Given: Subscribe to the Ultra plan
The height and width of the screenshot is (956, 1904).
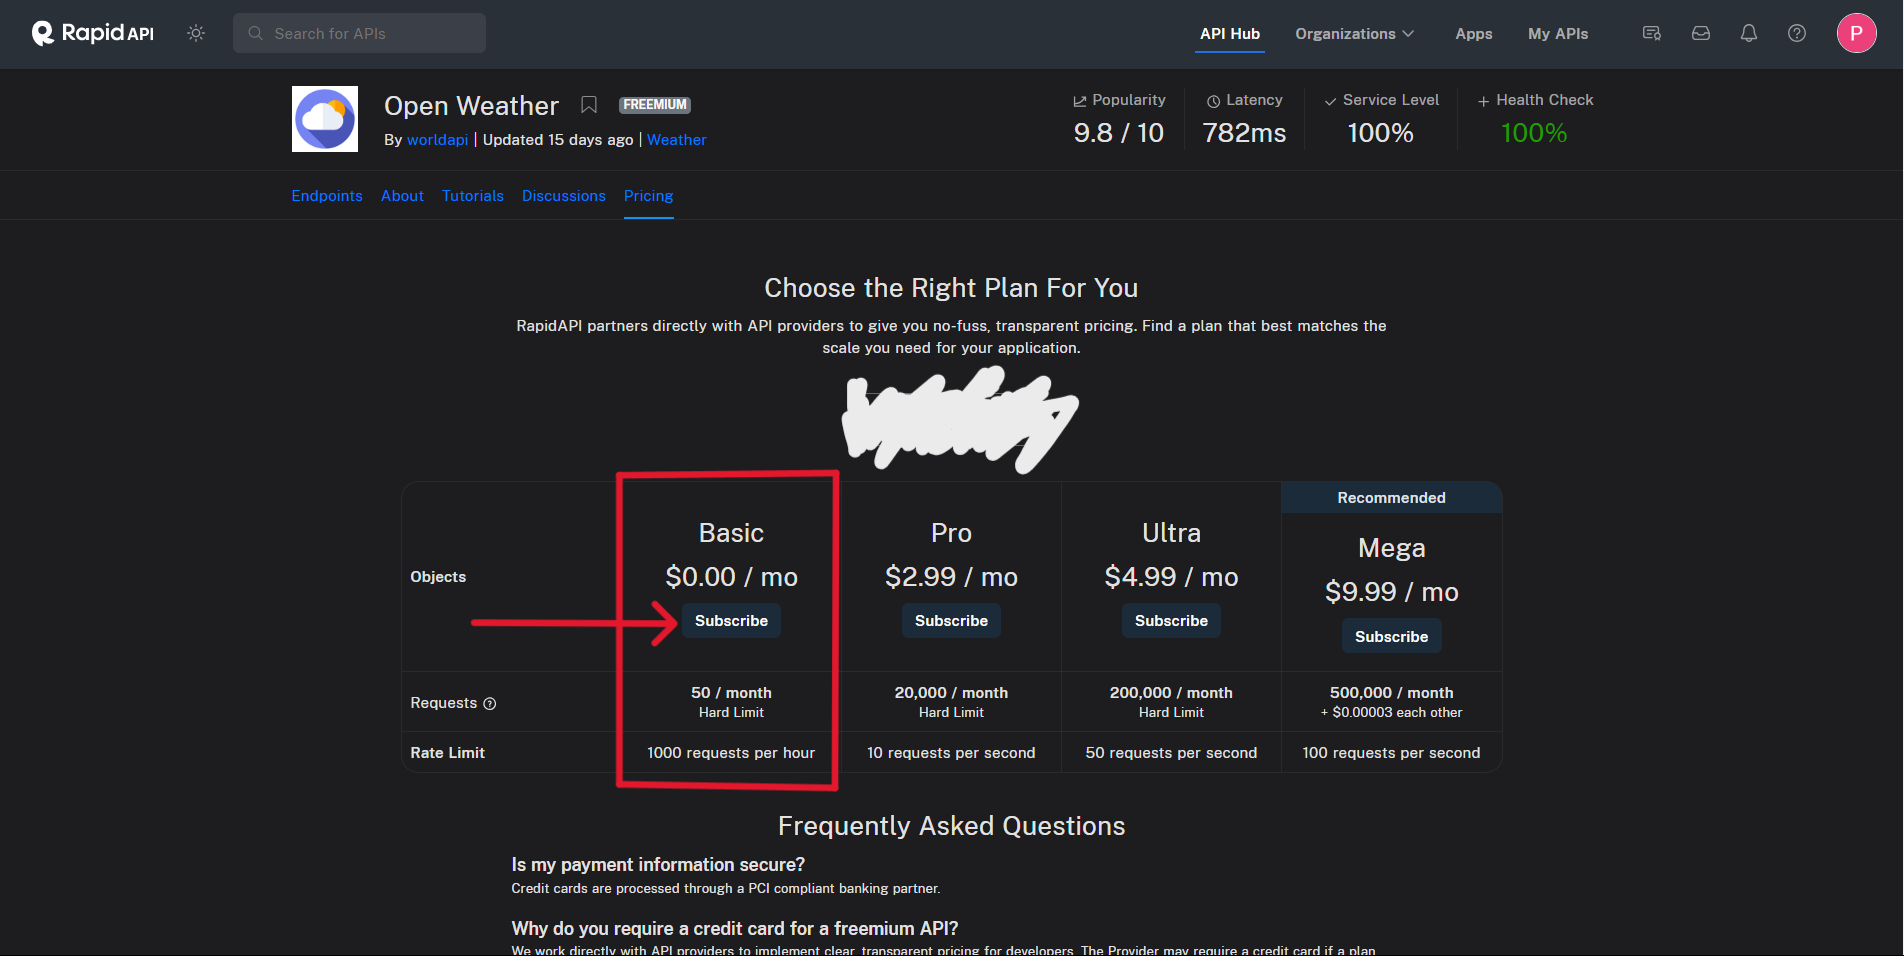Looking at the screenshot, I should coord(1171,621).
